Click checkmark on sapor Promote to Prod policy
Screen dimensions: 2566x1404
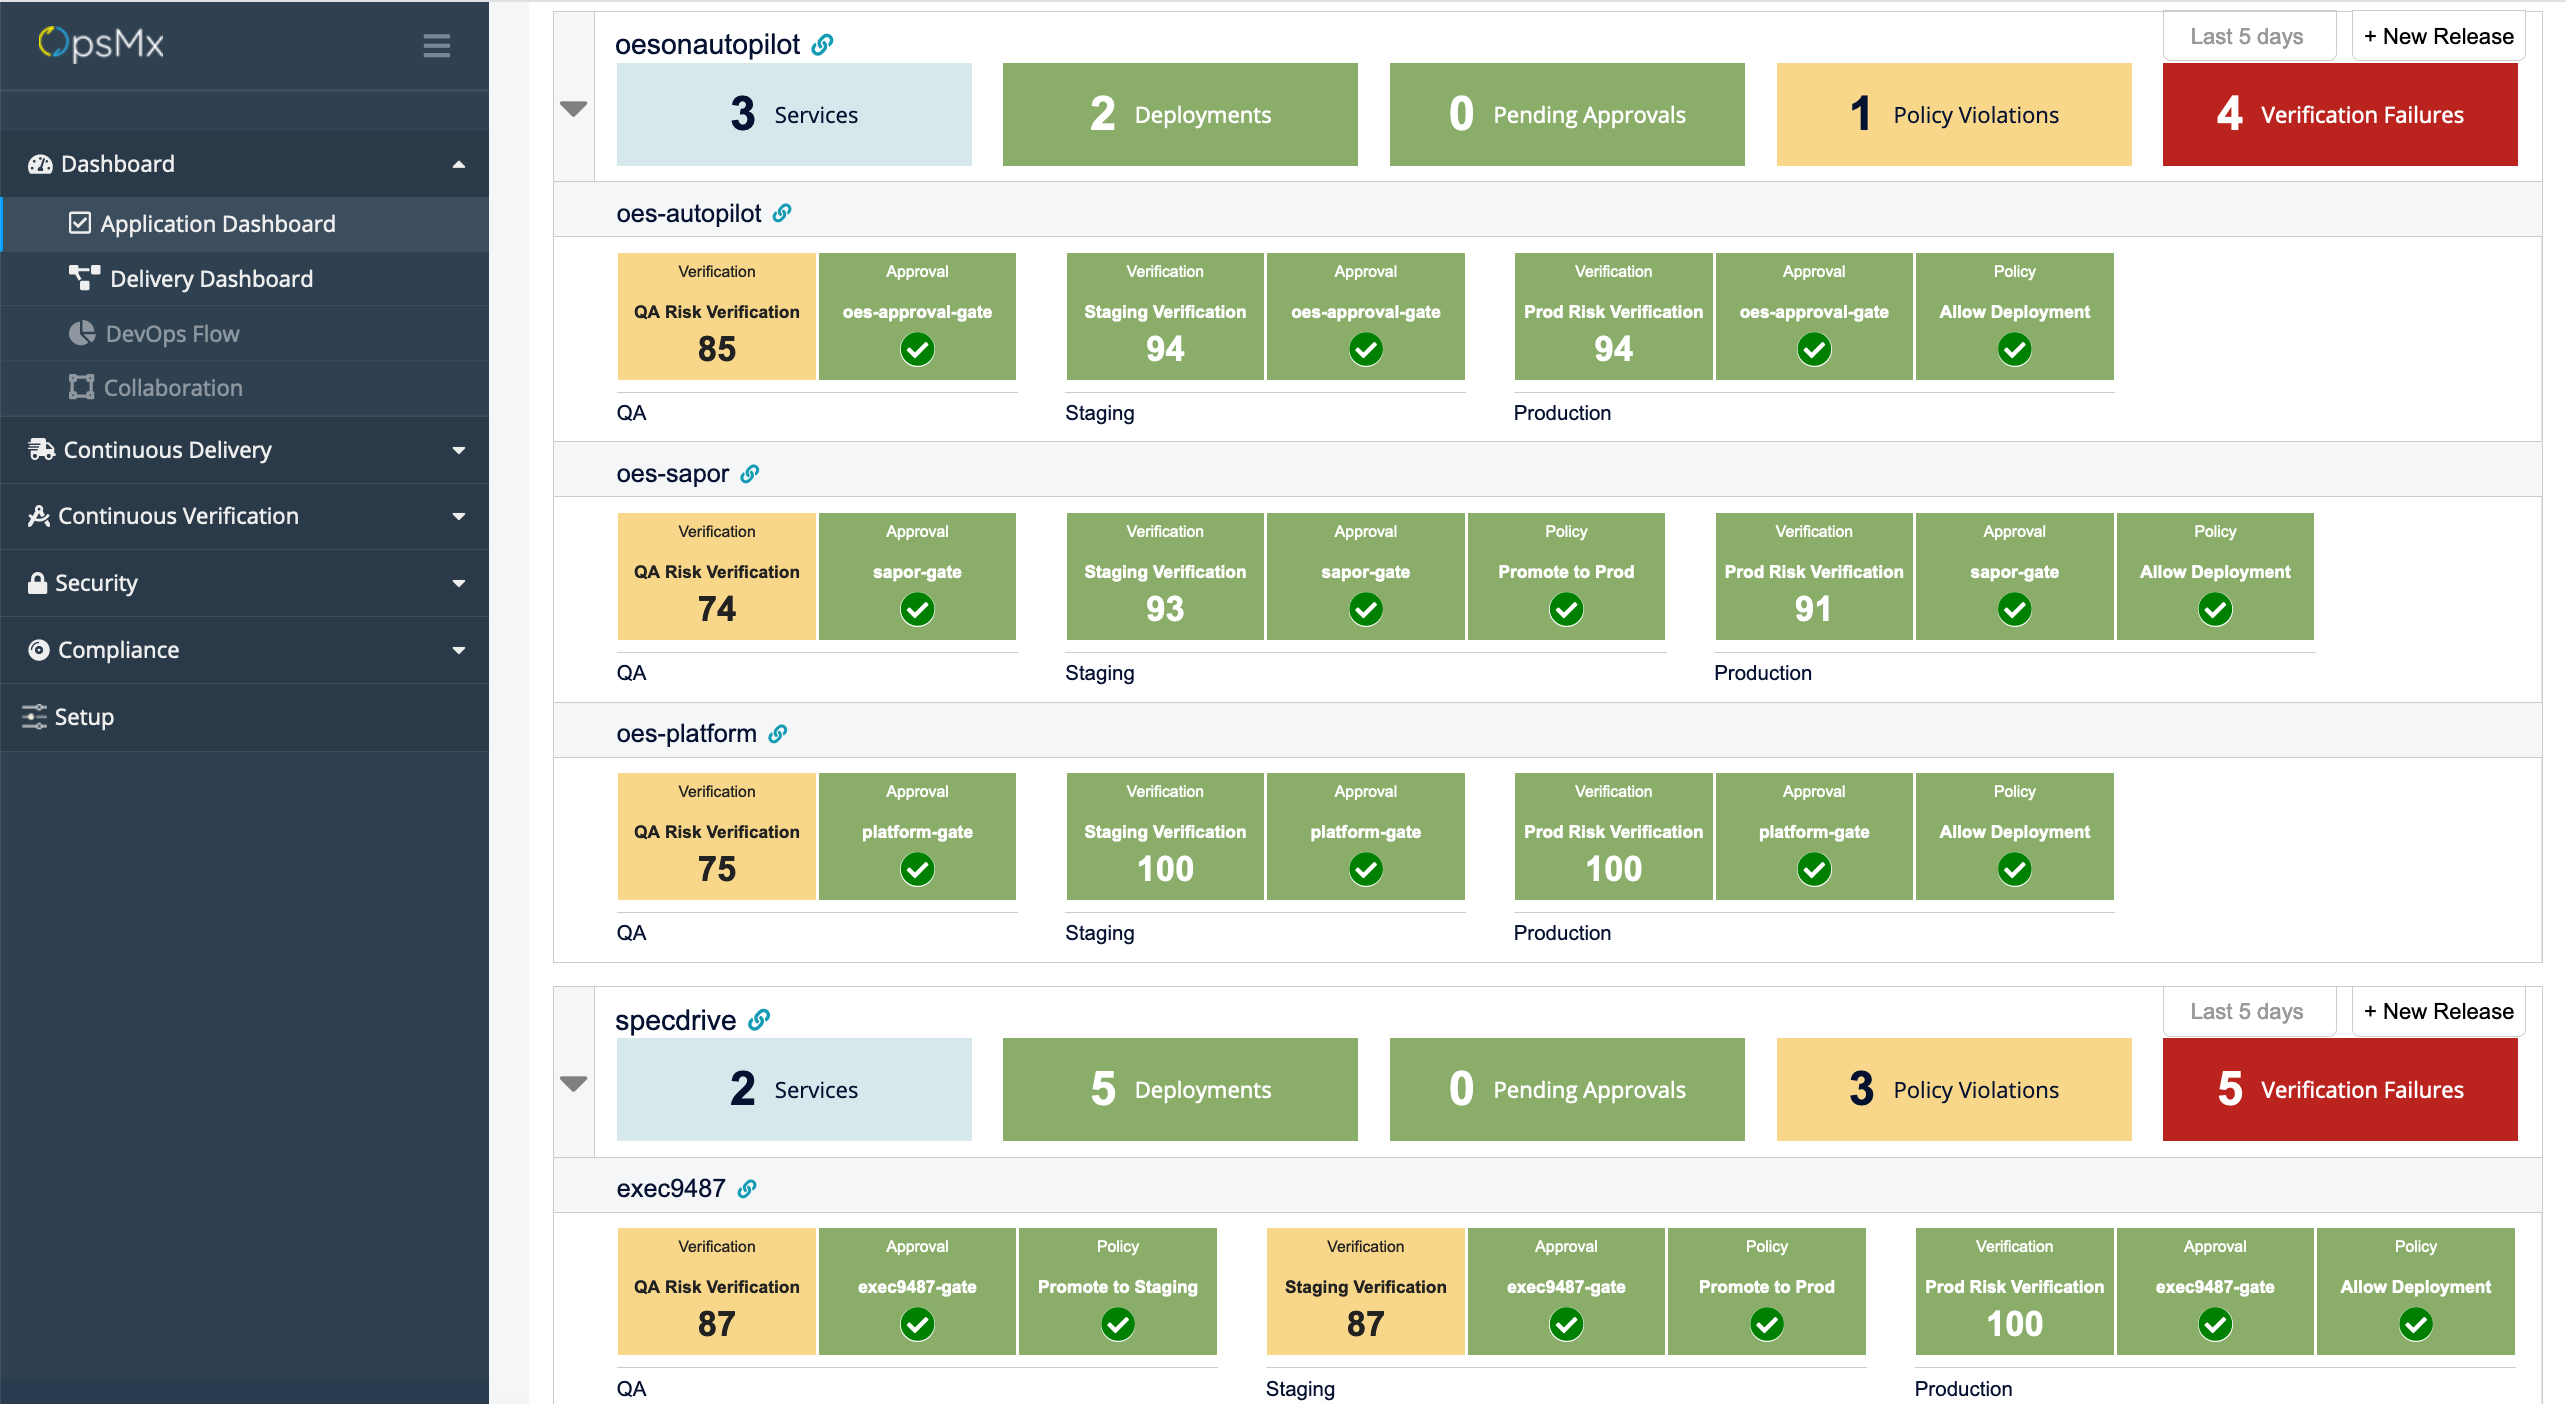(1566, 609)
